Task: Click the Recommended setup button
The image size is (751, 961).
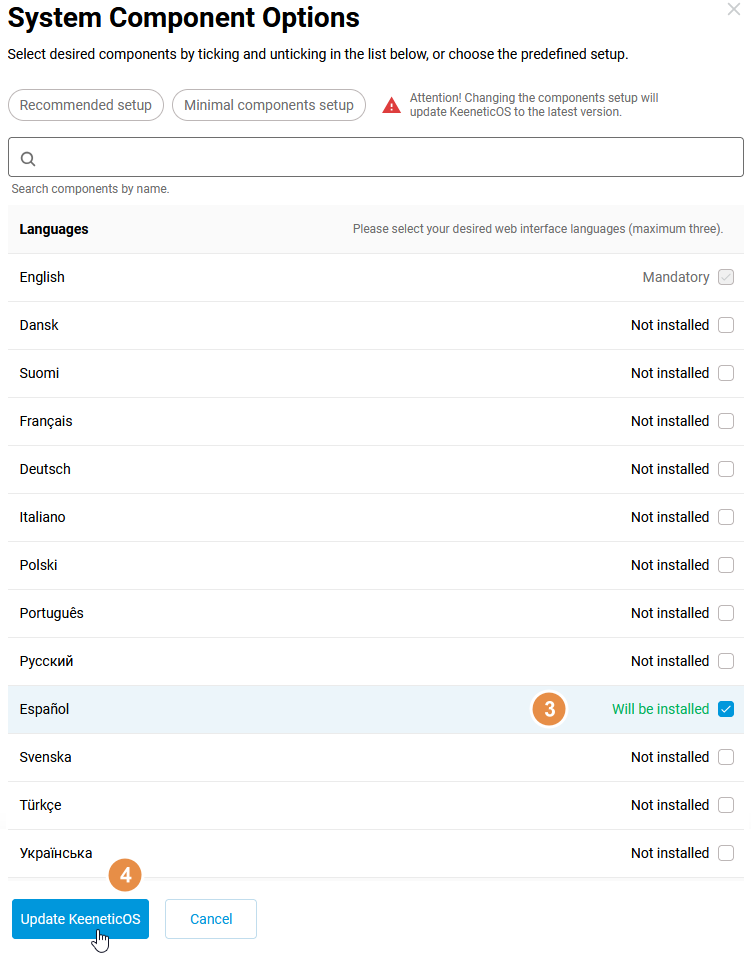Action: point(86,105)
